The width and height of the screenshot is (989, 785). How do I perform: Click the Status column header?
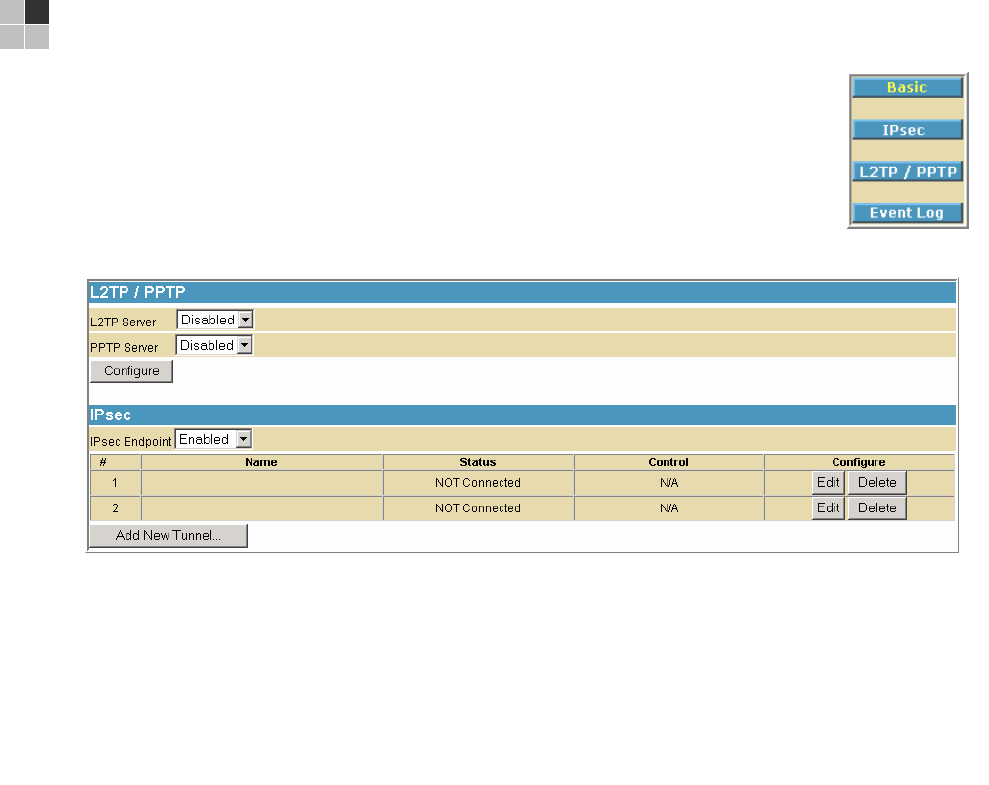pyautogui.click(x=477, y=462)
